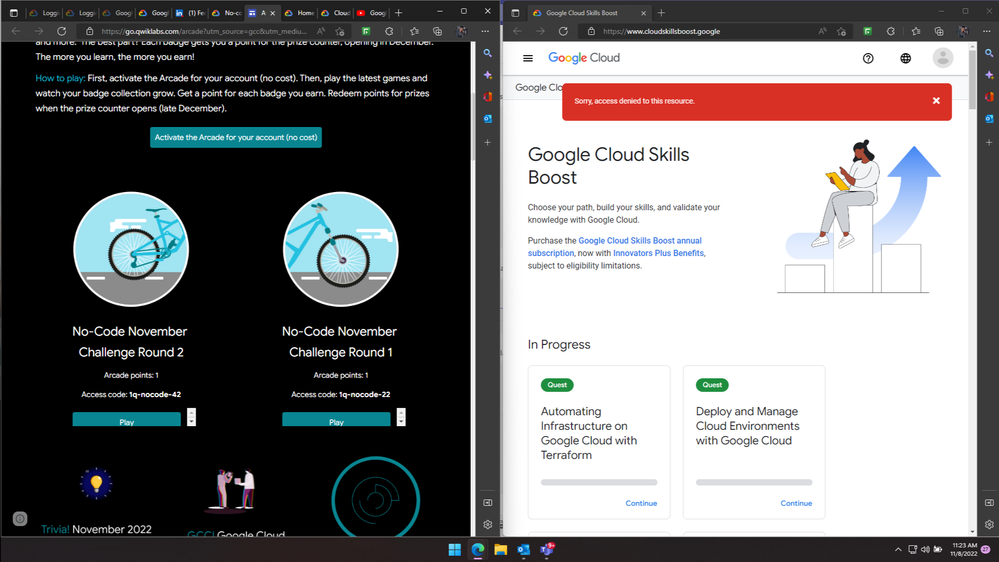Go back in the left Edge window
Viewport: 999px width, 562px height.
[16, 31]
